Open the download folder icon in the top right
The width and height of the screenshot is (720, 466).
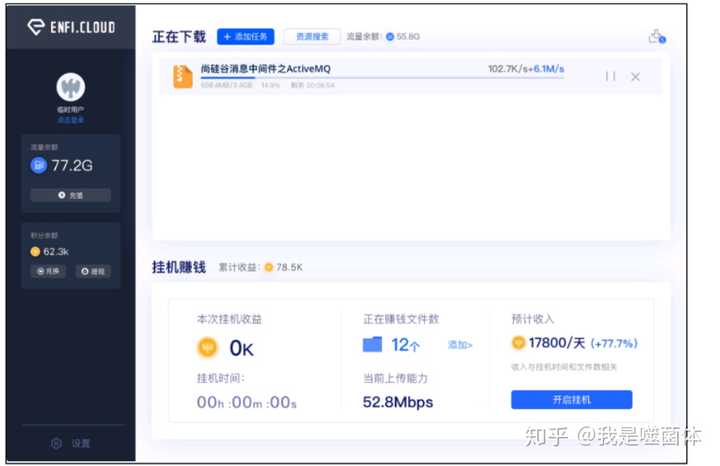tap(657, 36)
